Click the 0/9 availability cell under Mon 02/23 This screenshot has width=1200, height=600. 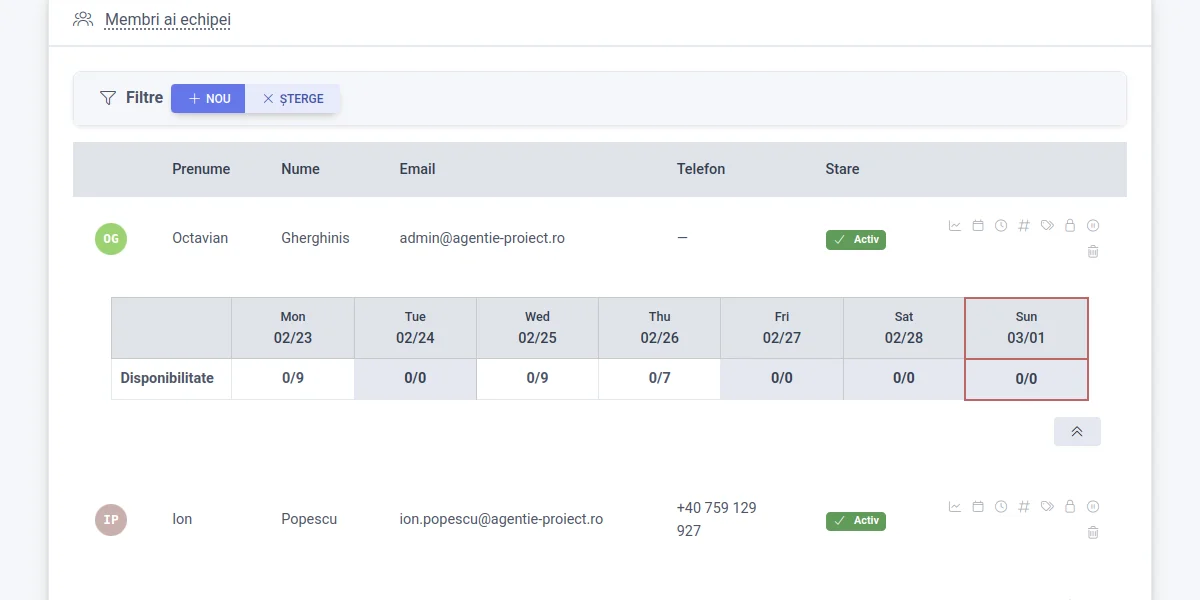(292, 378)
